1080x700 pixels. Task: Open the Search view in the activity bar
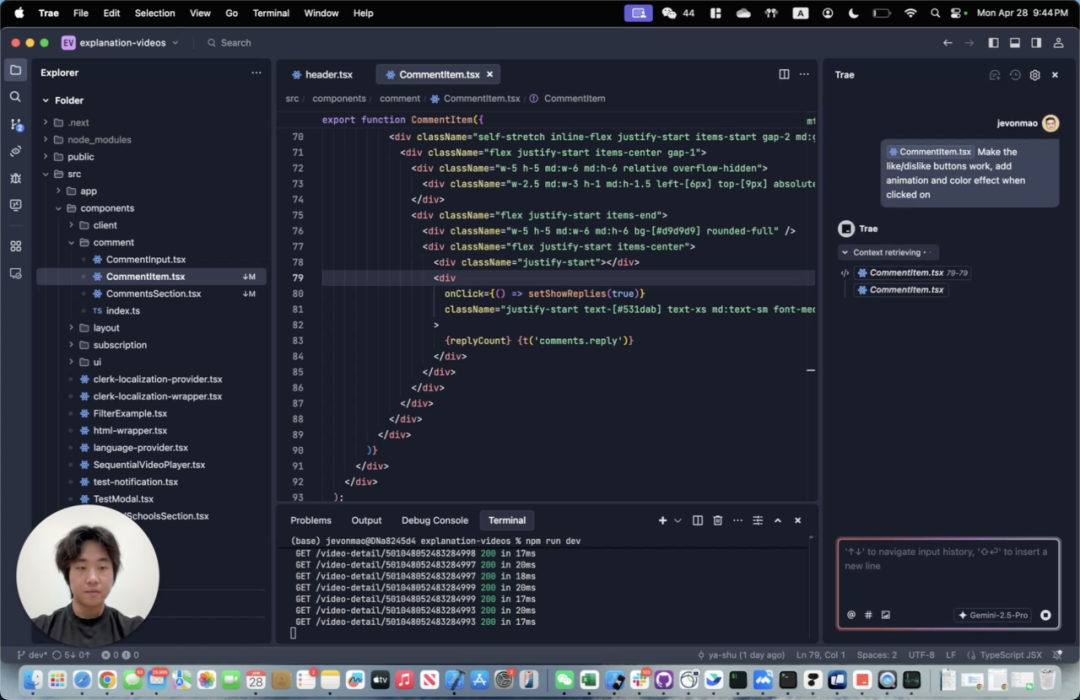tap(15, 97)
